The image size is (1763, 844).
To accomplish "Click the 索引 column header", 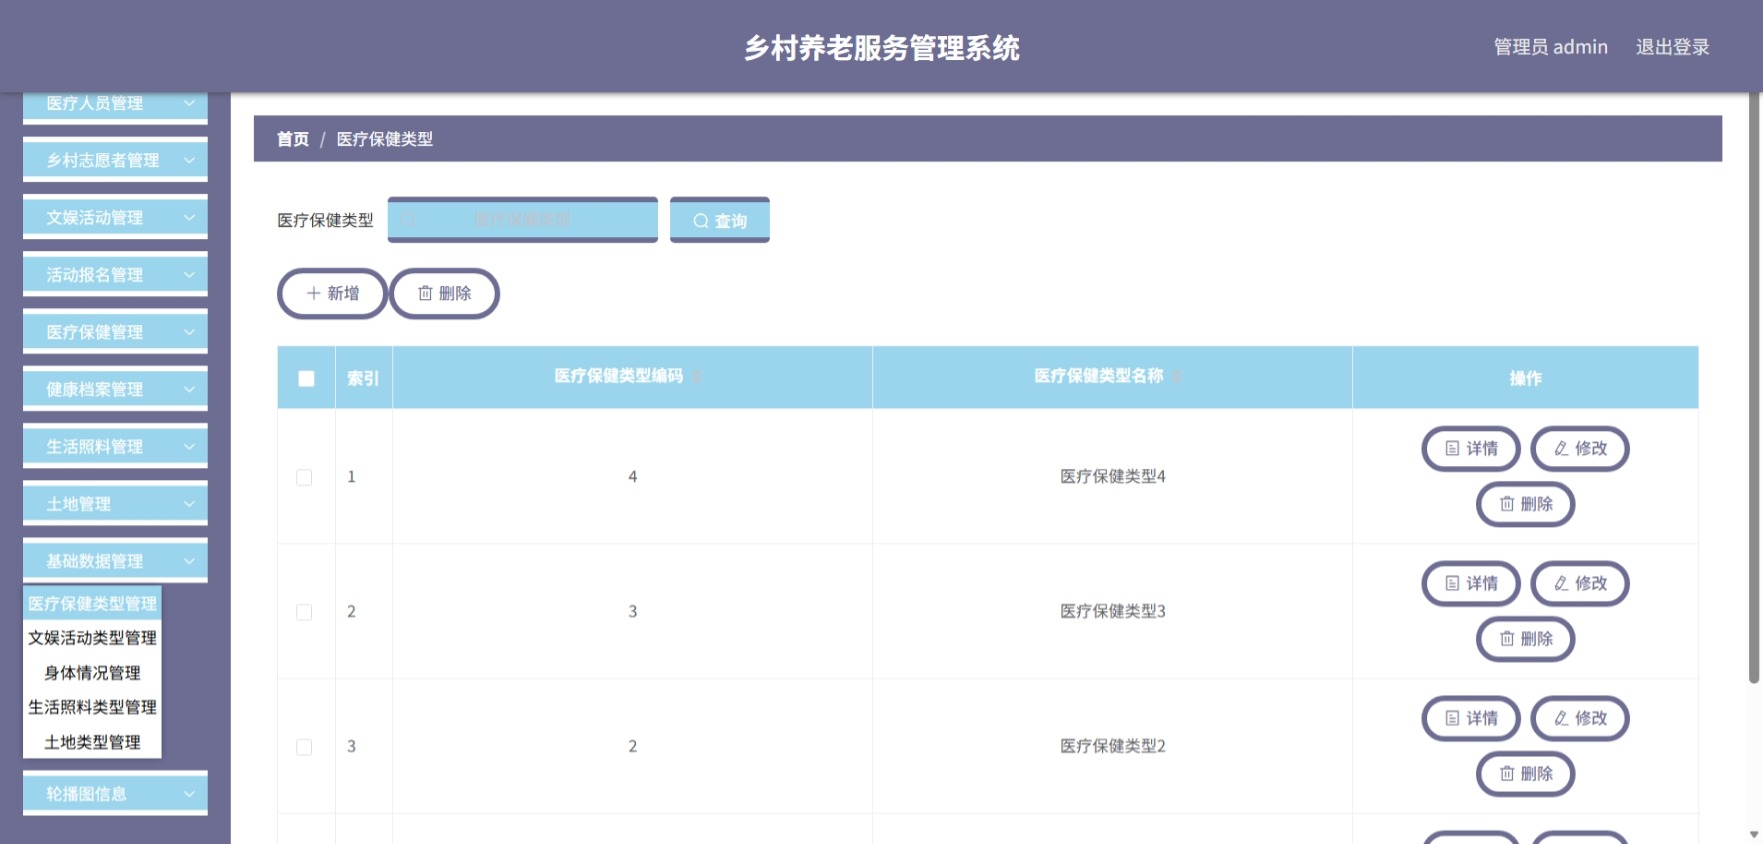I will [363, 378].
